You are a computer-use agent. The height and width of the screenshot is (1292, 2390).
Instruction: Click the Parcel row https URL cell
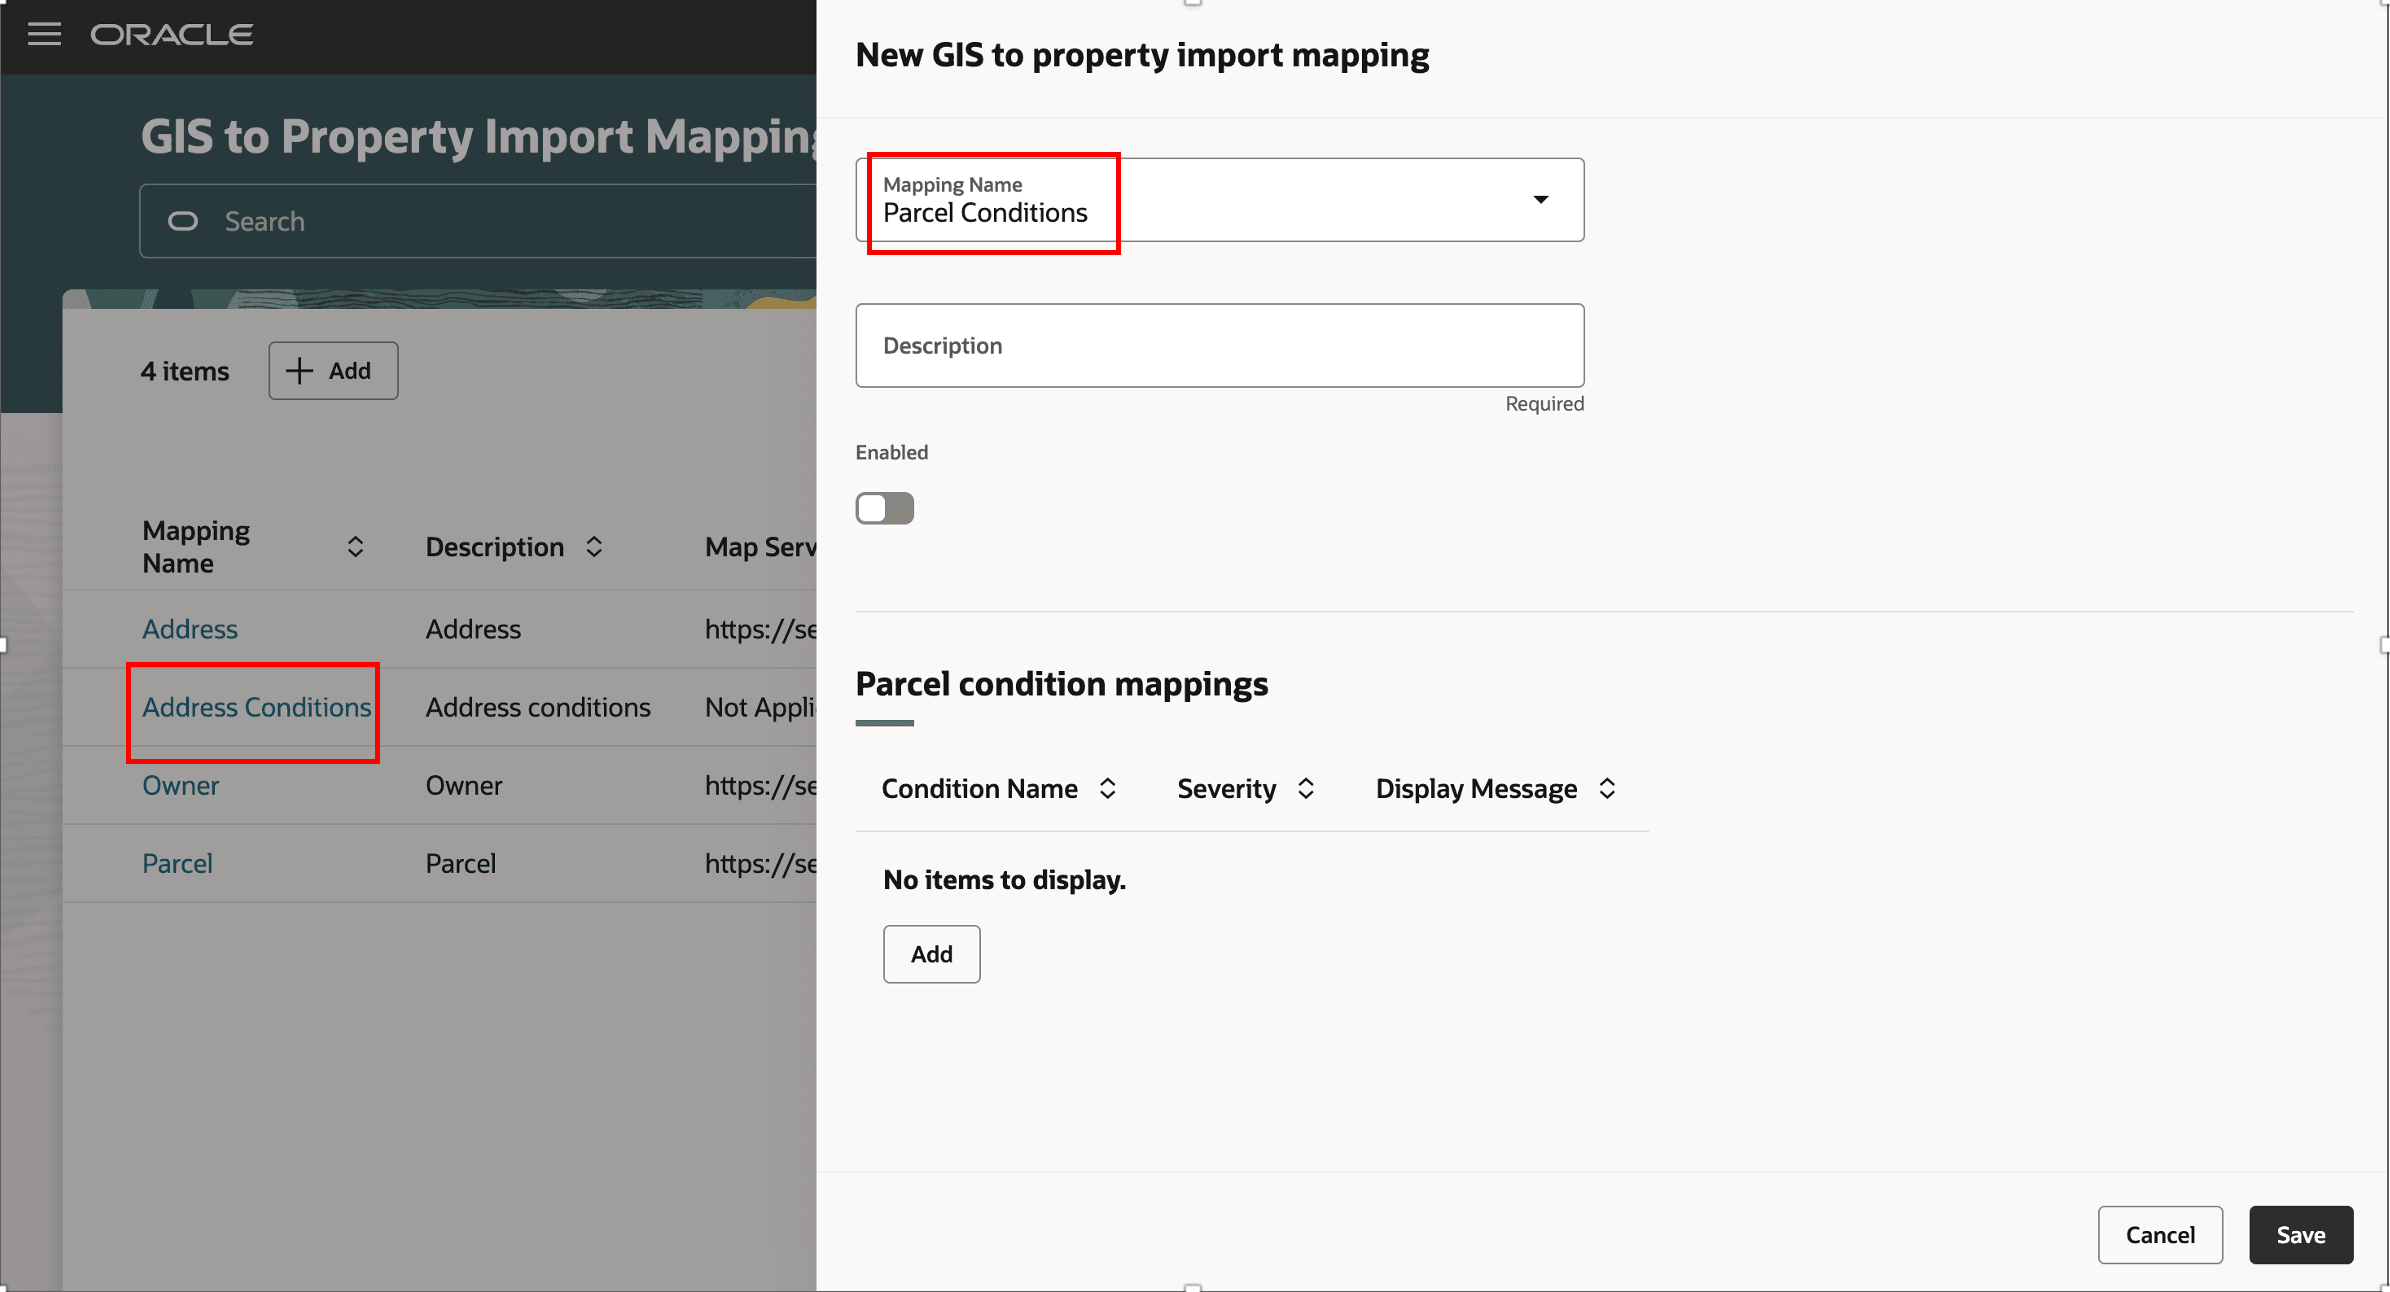click(x=760, y=863)
